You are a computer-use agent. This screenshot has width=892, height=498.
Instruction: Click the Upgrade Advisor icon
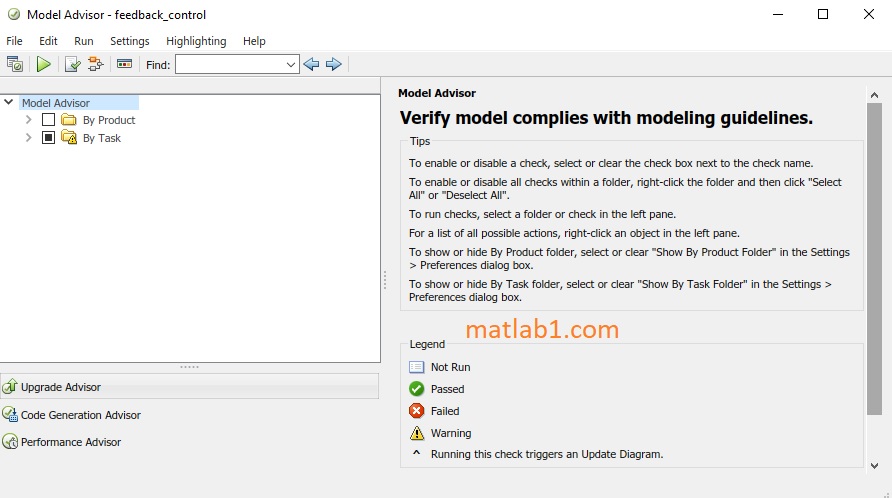(x=10, y=387)
